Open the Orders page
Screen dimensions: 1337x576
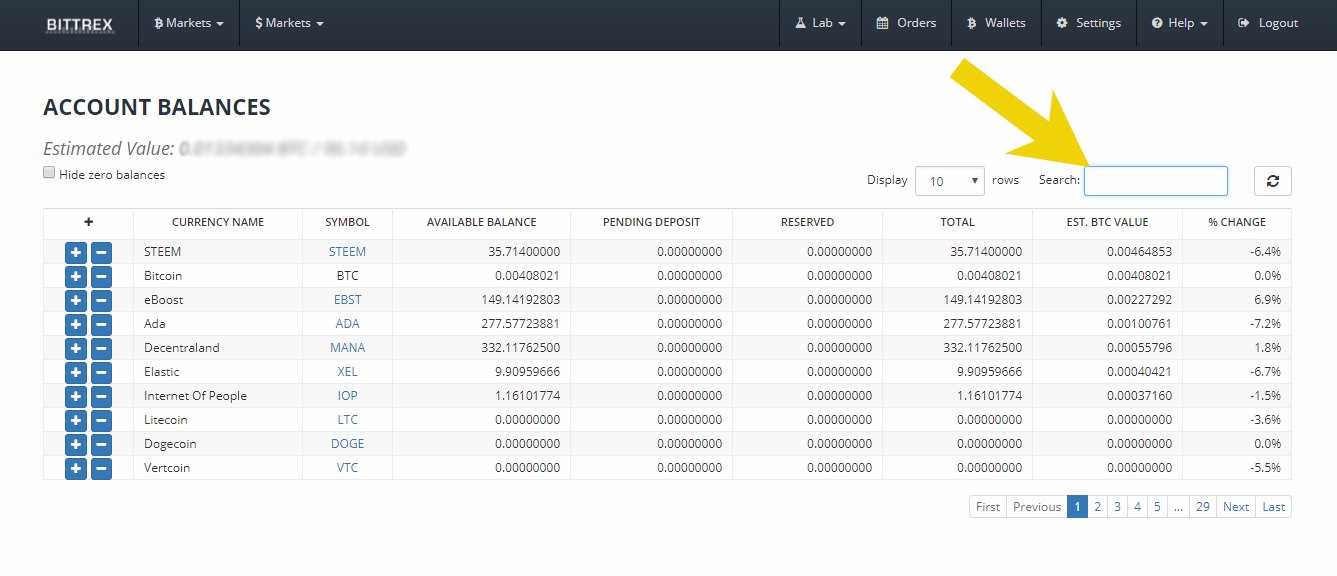[906, 23]
